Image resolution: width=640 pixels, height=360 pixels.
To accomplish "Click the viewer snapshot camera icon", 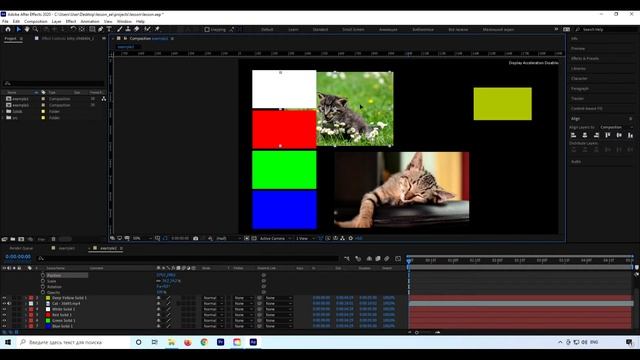I will pyautogui.click(x=196, y=238).
